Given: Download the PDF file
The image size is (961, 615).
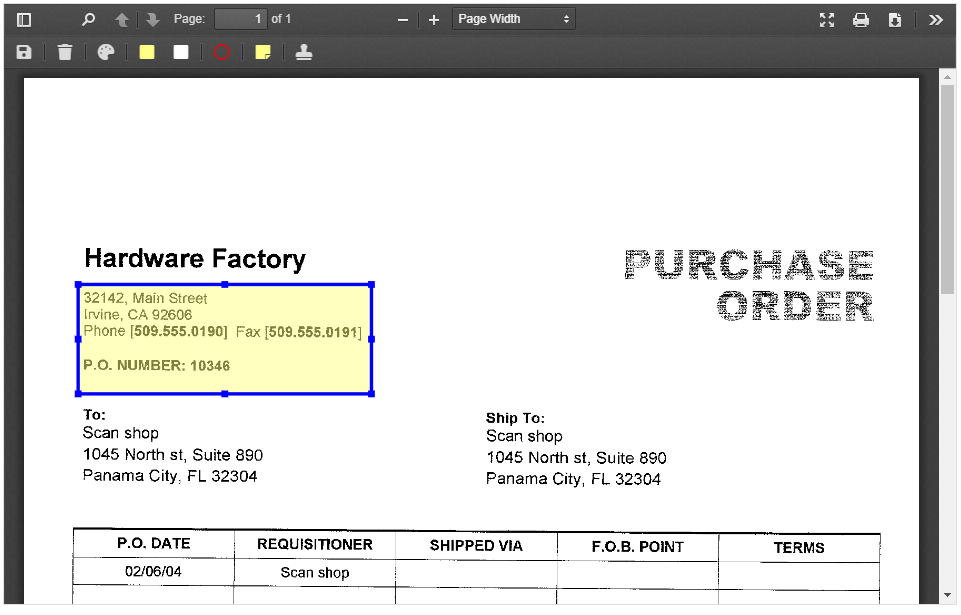Looking at the screenshot, I should (895, 19).
